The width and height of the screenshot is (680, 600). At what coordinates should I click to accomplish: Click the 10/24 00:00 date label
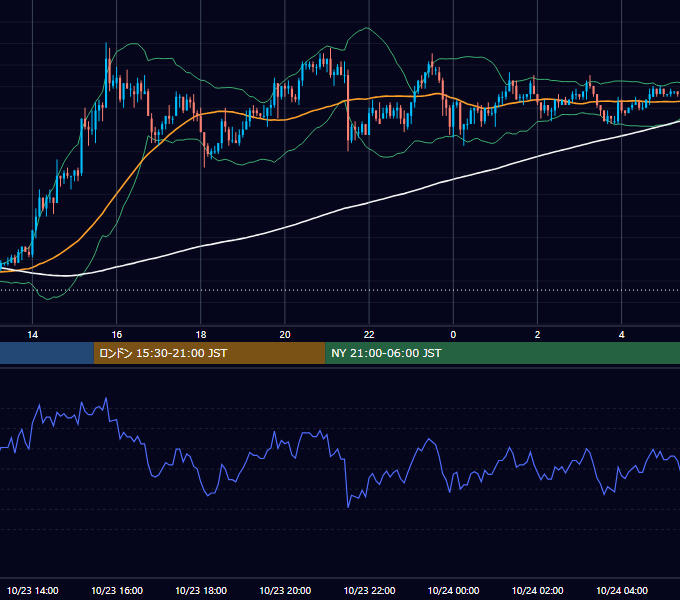[453, 590]
